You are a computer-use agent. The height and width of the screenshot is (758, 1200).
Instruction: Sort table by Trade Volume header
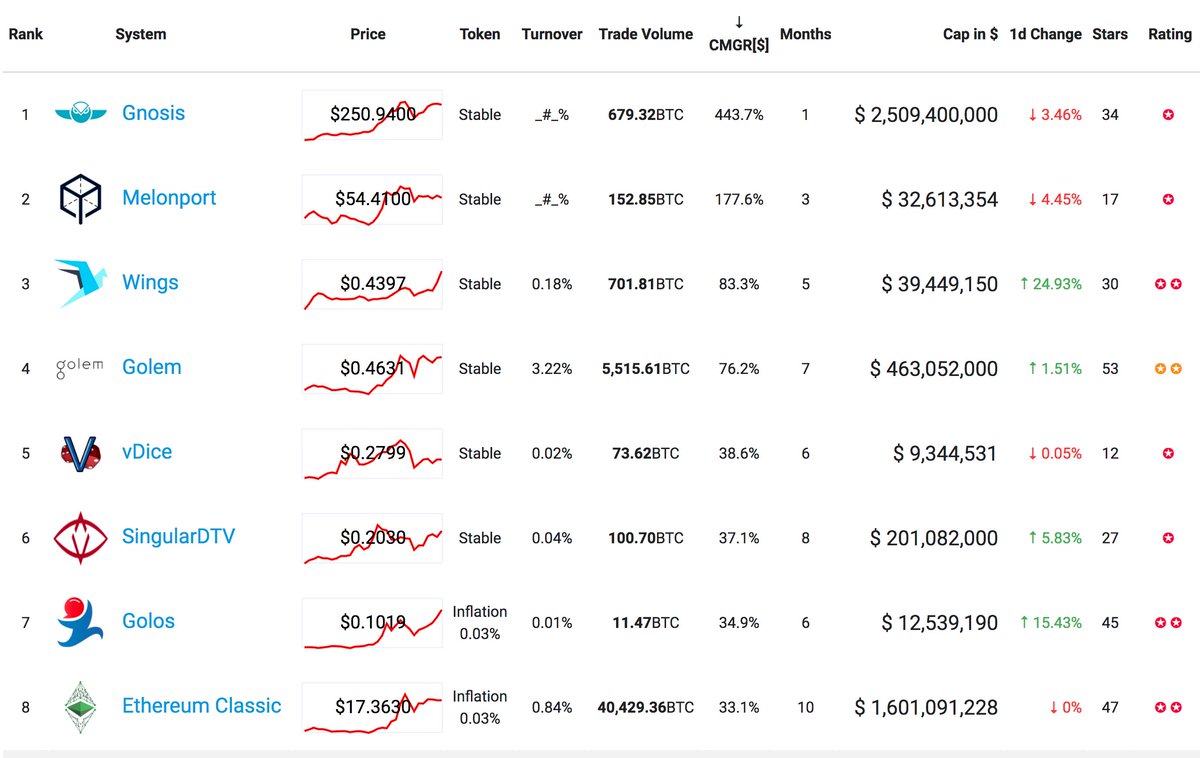pyautogui.click(x=646, y=34)
